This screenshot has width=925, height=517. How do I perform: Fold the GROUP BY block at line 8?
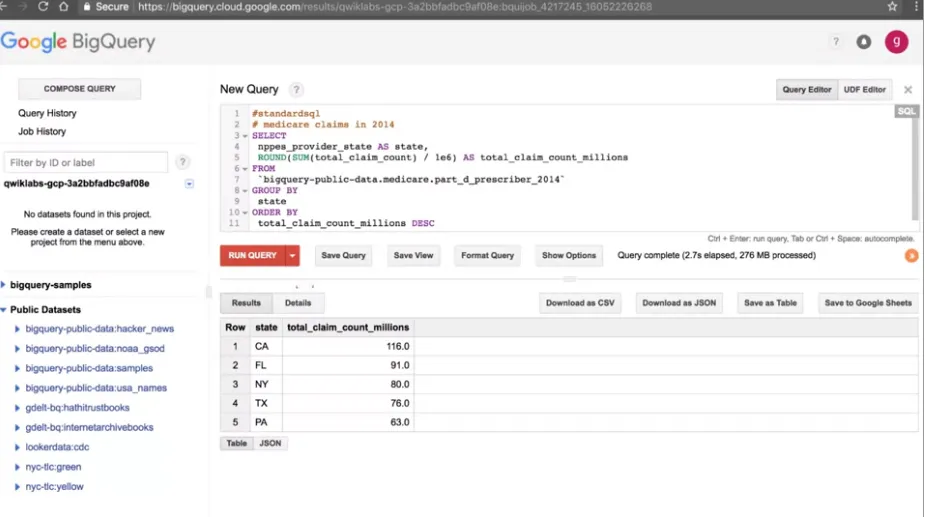(245, 191)
